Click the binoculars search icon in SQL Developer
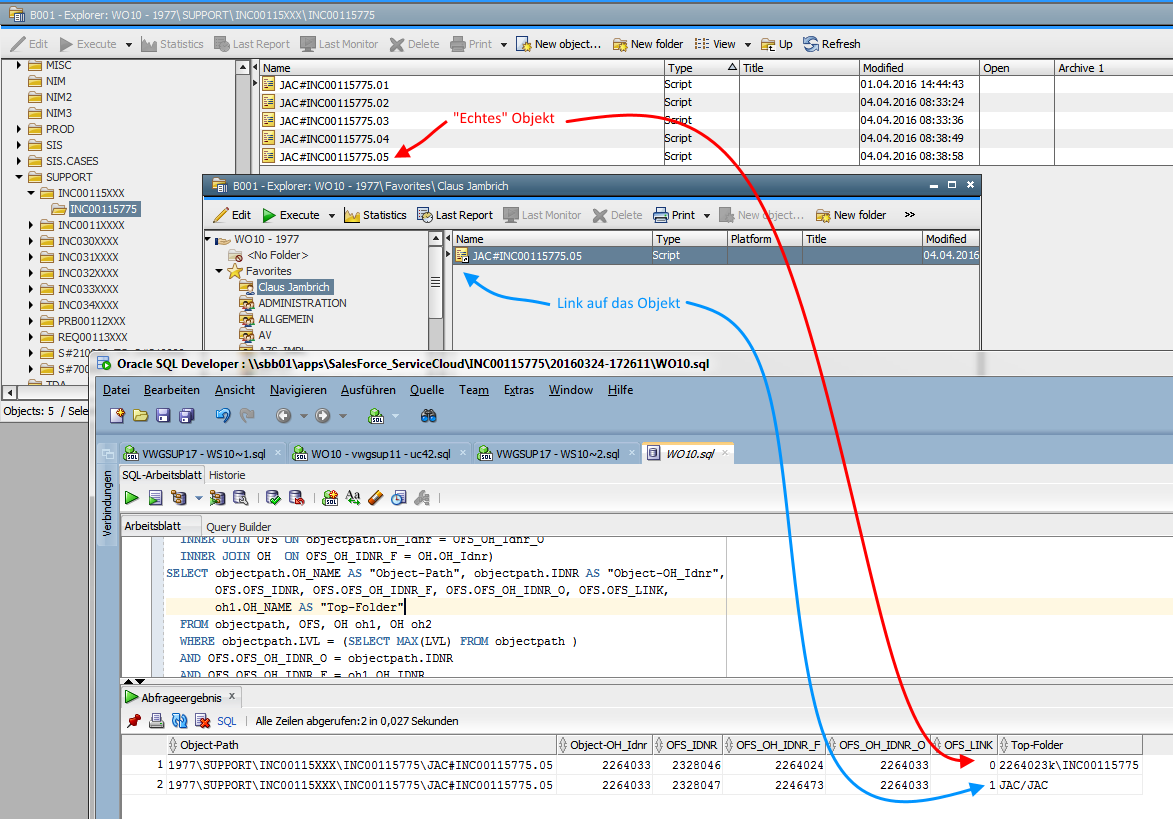Image resolution: width=1173 pixels, height=819 pixels. 428,416
